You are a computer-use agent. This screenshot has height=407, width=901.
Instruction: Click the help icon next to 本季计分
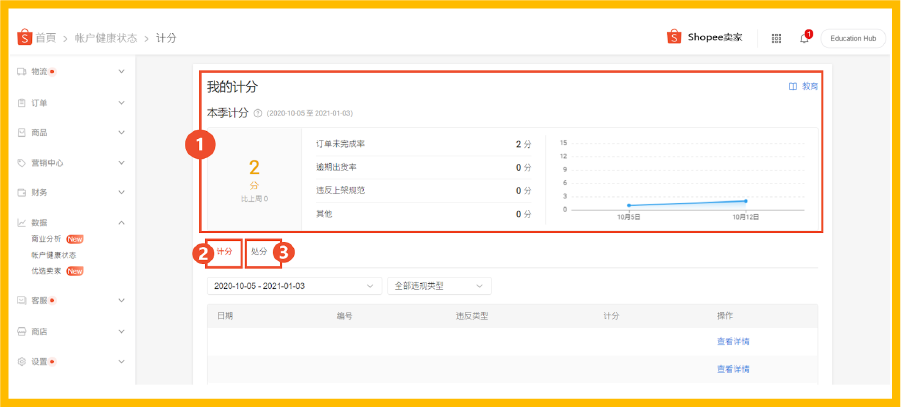[257, 113]
